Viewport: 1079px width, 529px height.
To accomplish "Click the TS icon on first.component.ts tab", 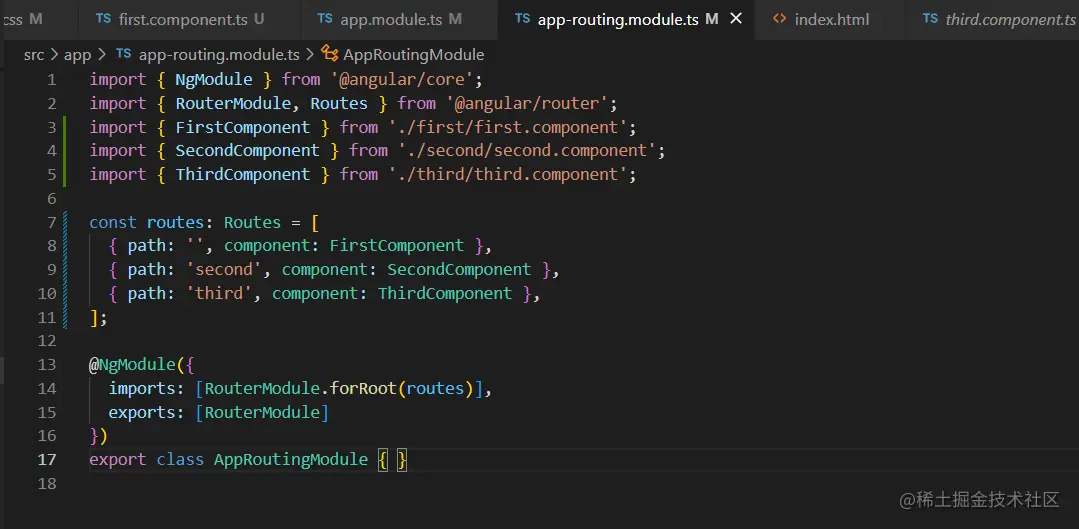I will coord(103,19).
